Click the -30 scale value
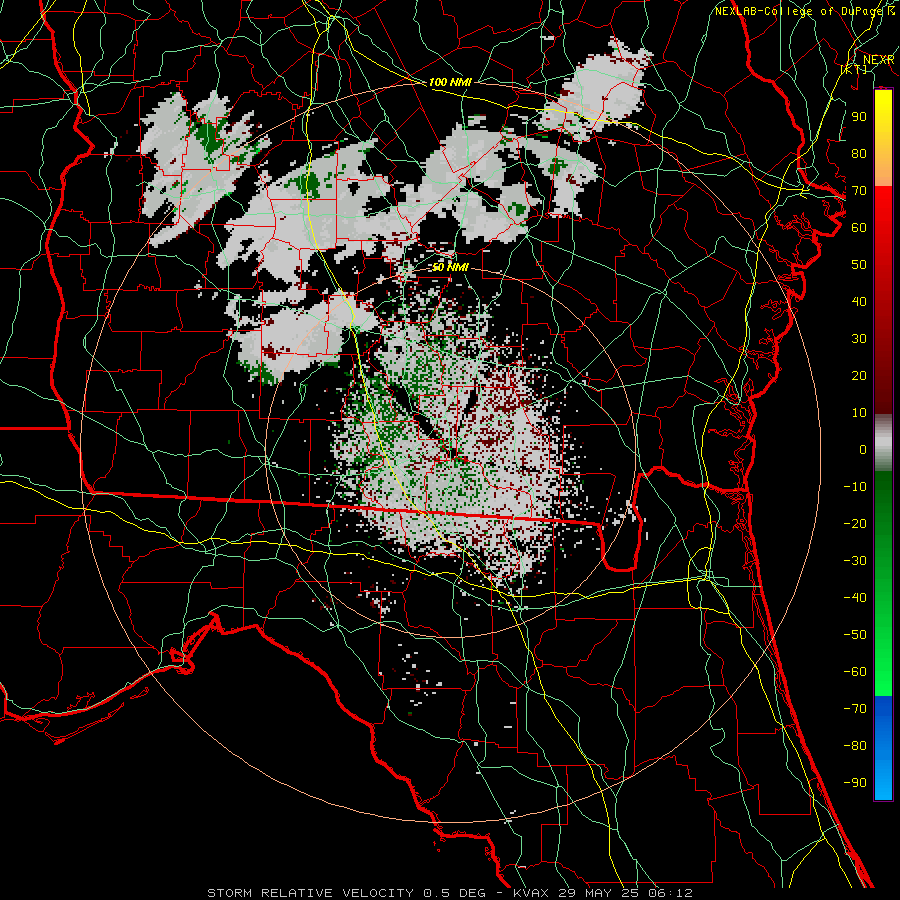 click(x=855, y=561)
